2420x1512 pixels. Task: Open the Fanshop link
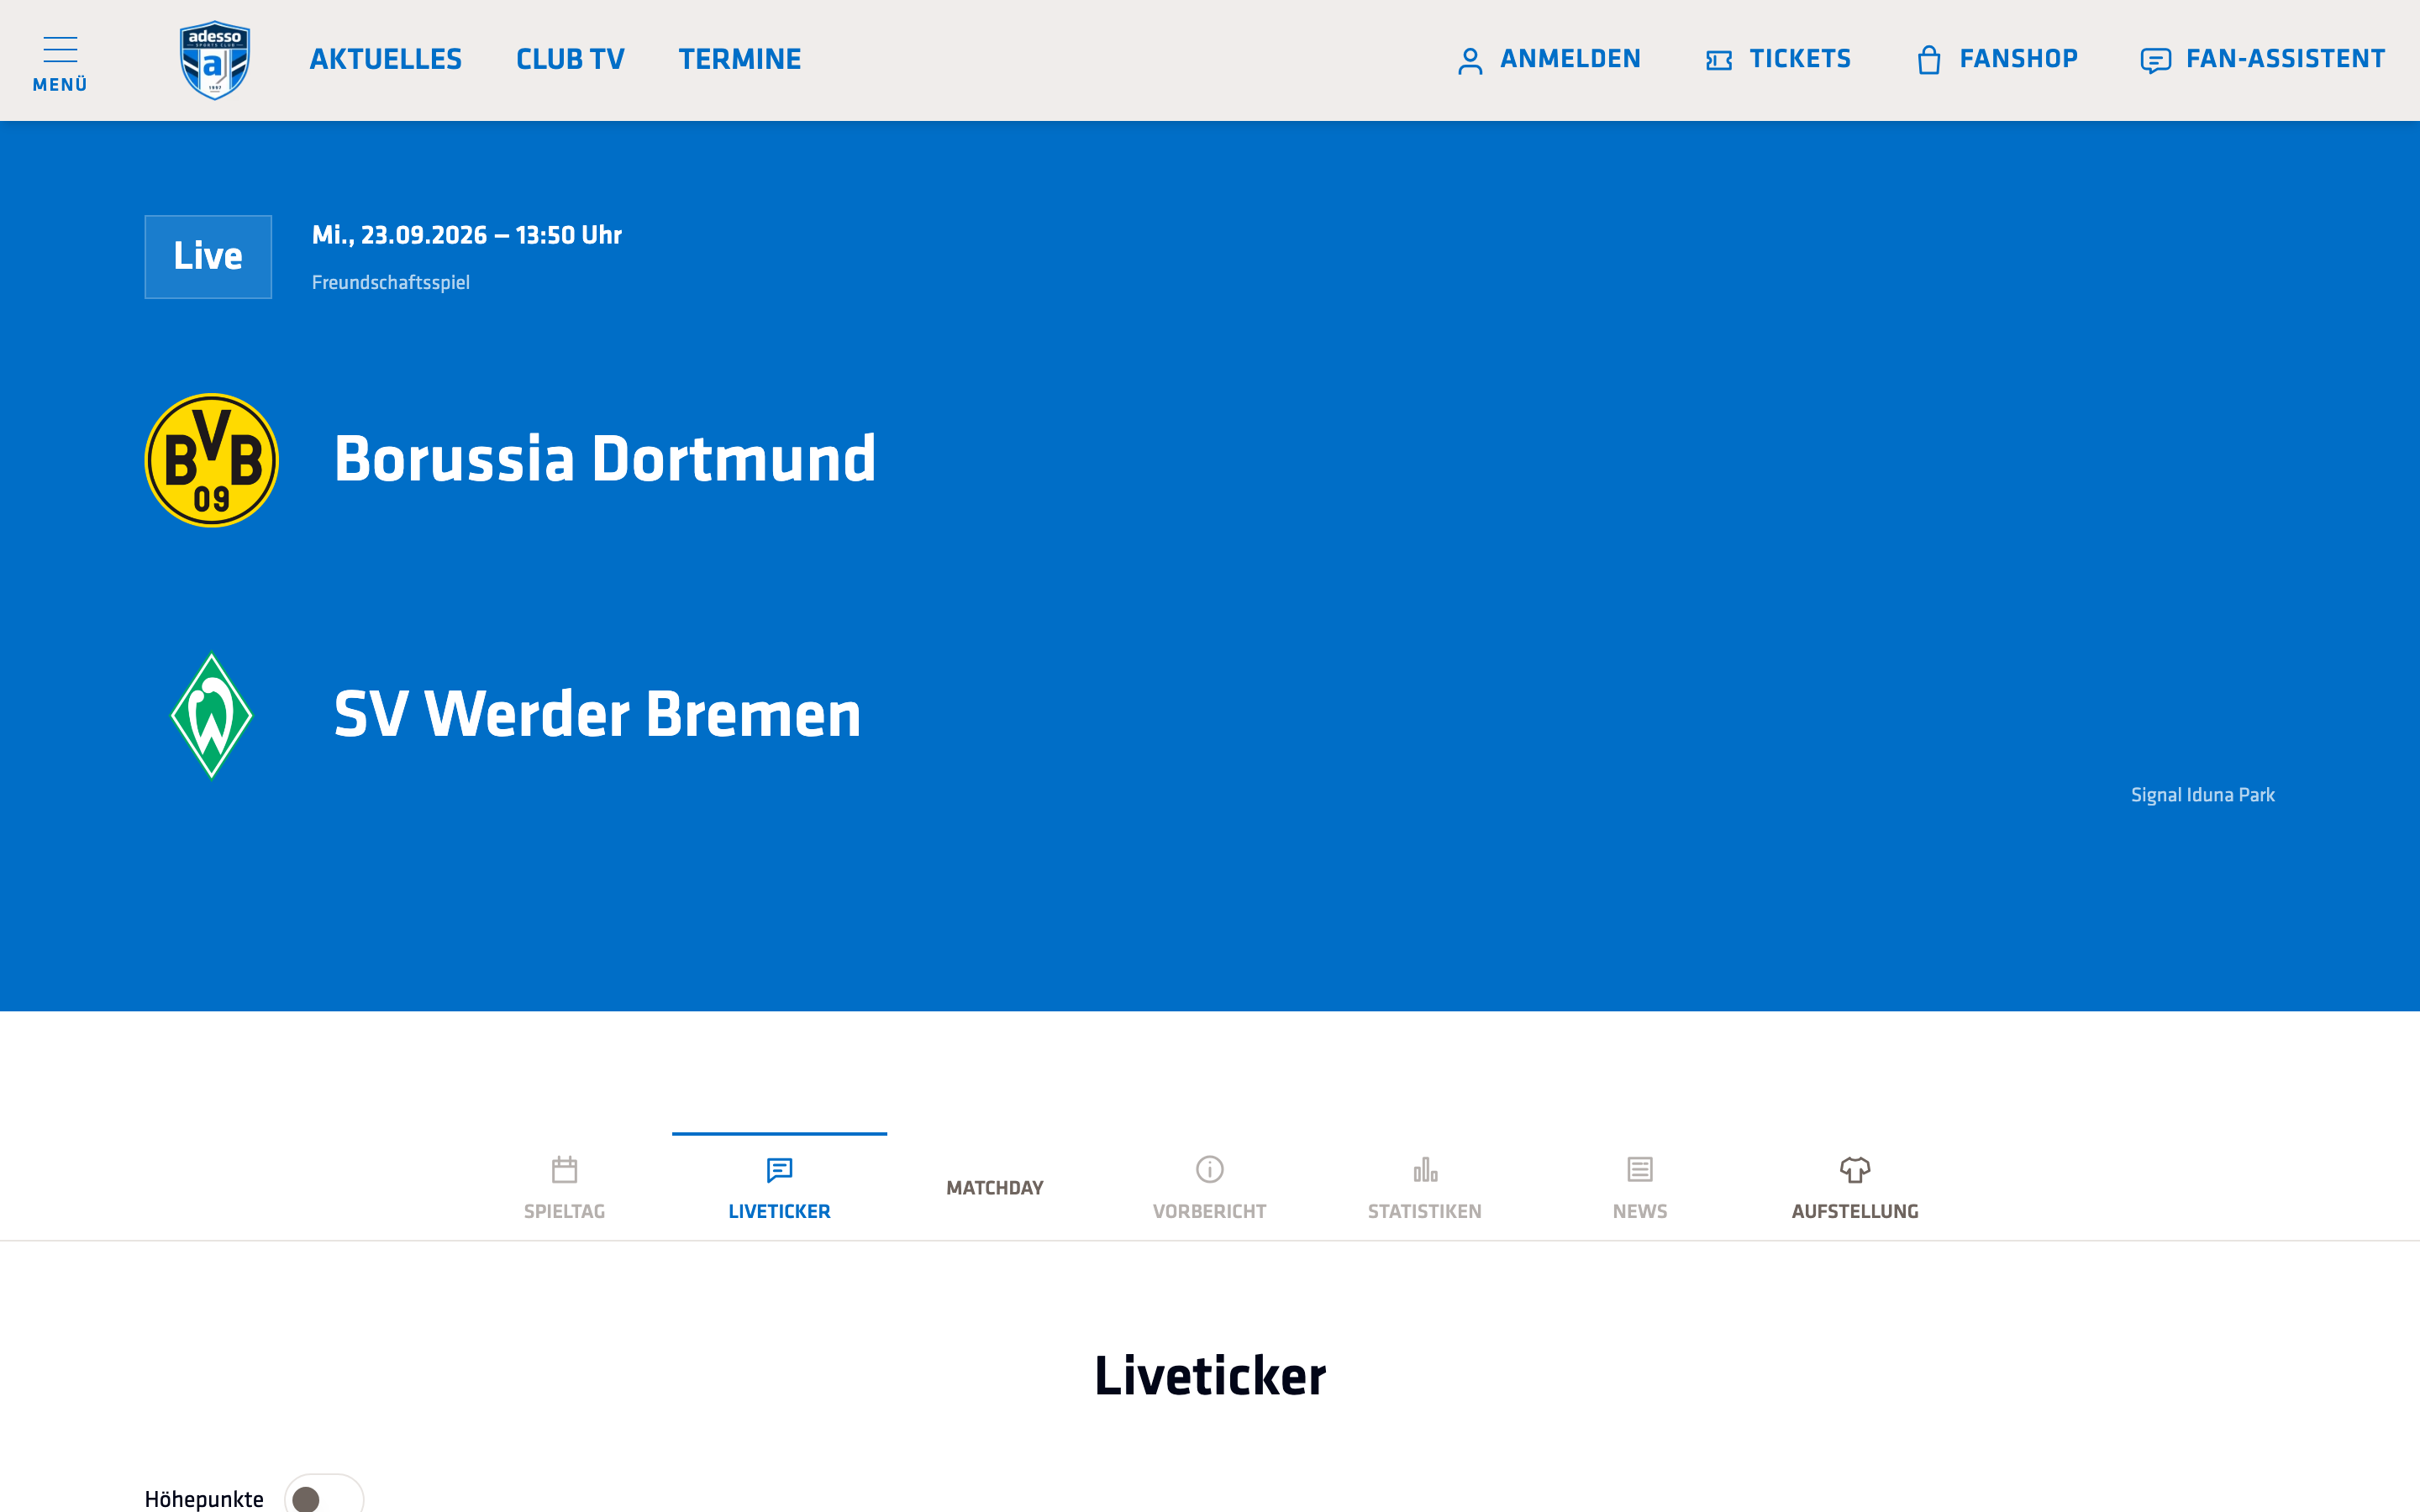tap(1997, 59)
